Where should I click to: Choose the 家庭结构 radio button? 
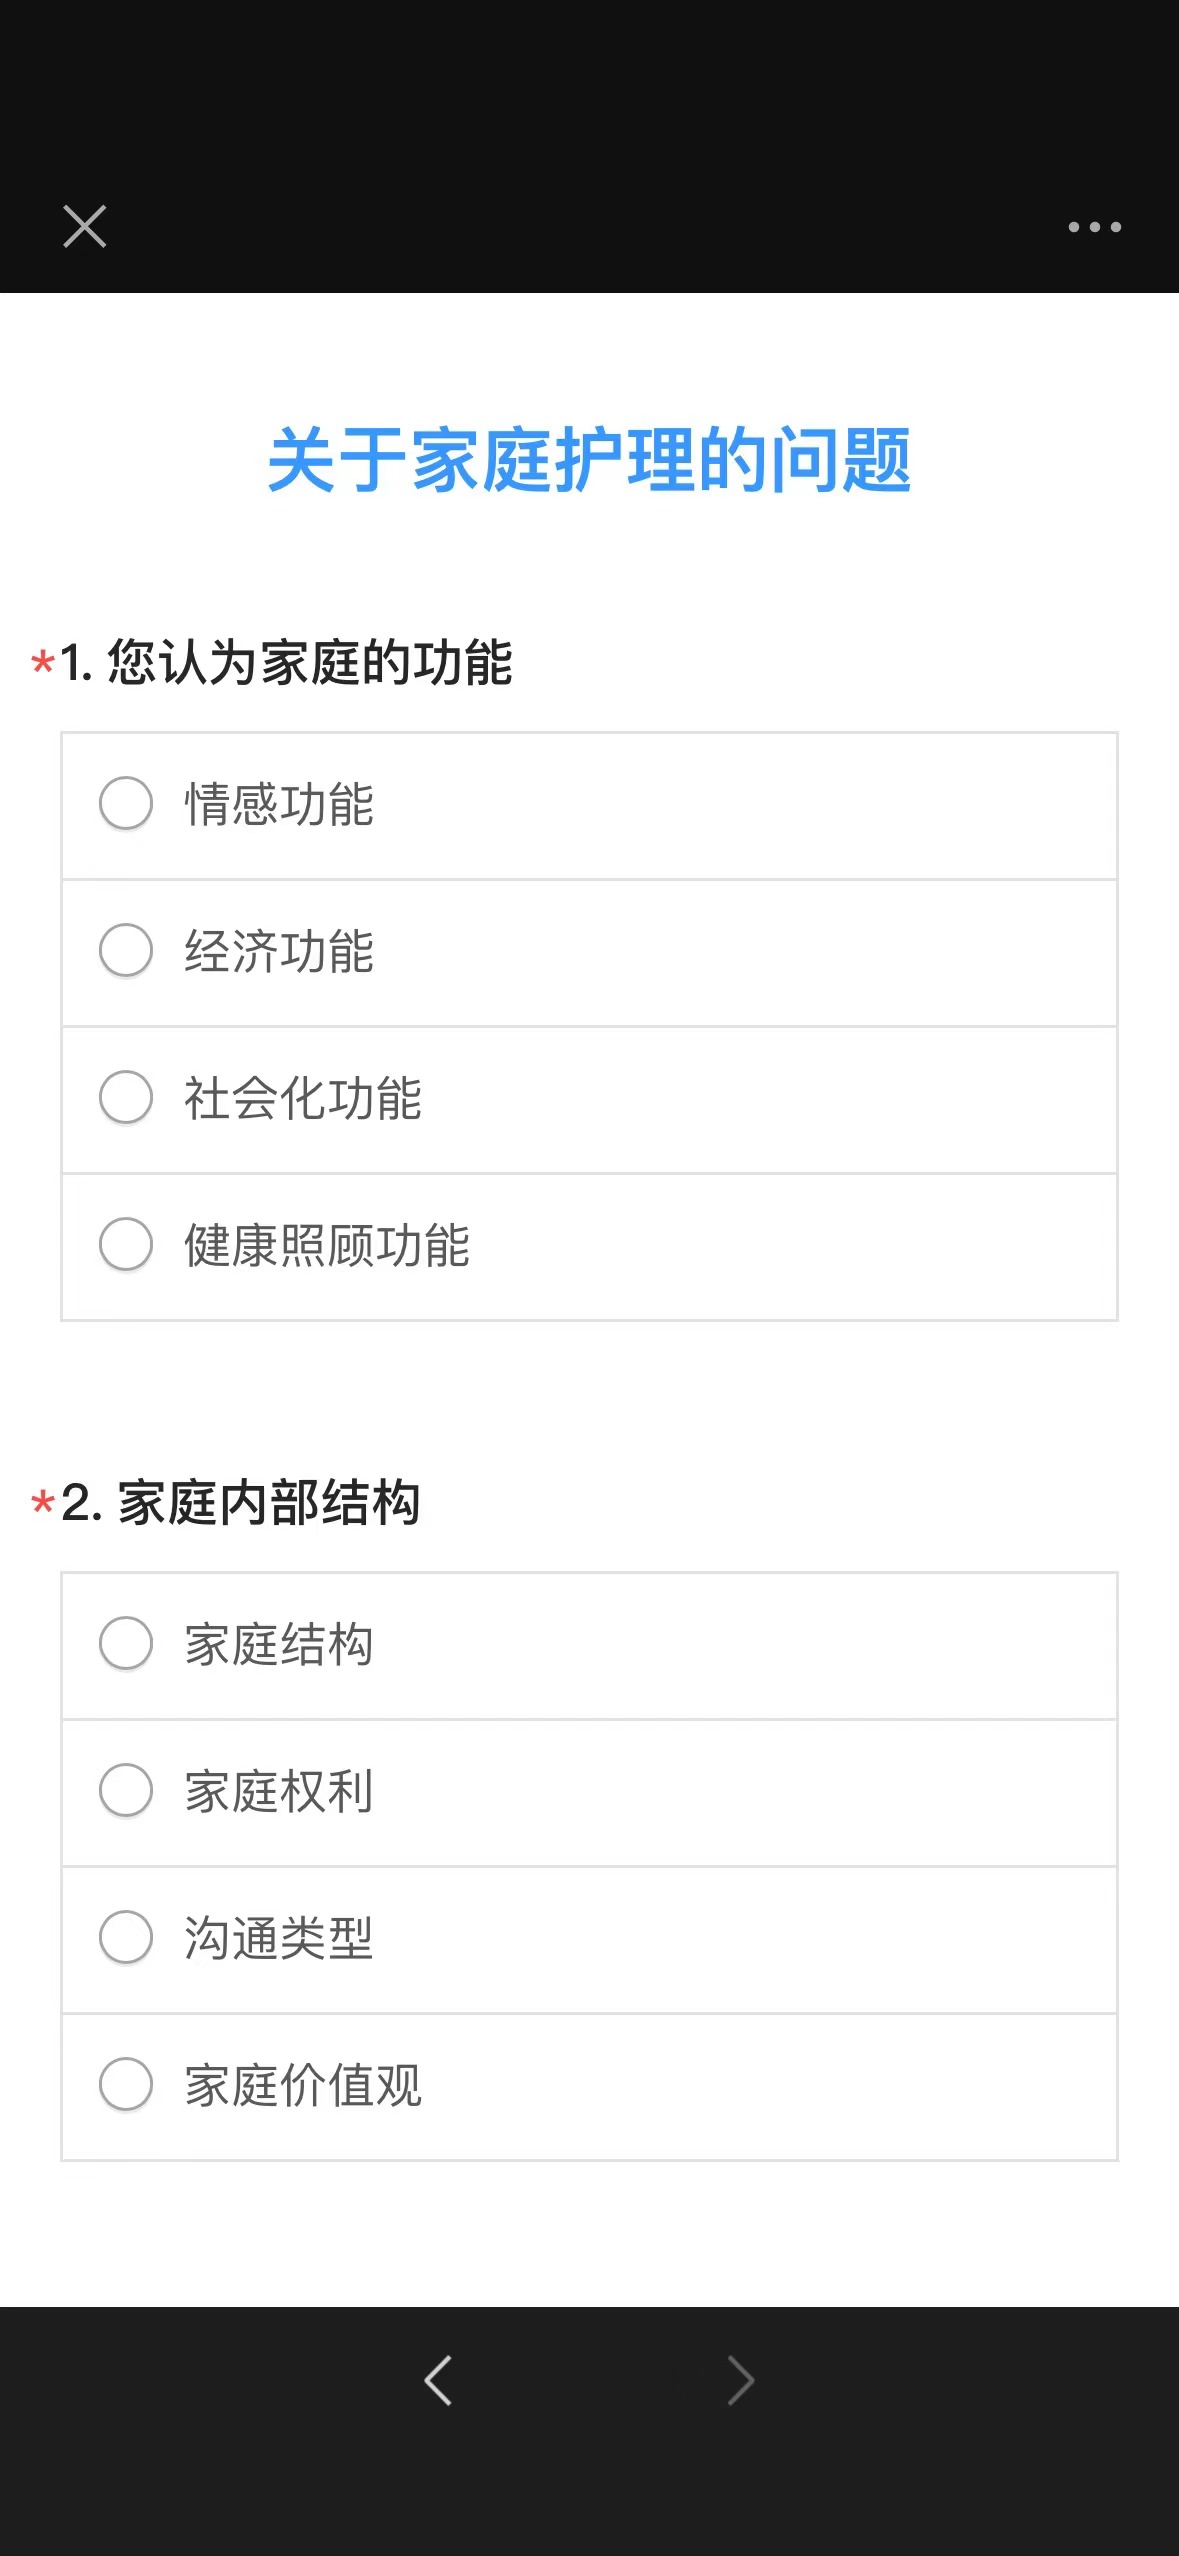click(126, 1643)
